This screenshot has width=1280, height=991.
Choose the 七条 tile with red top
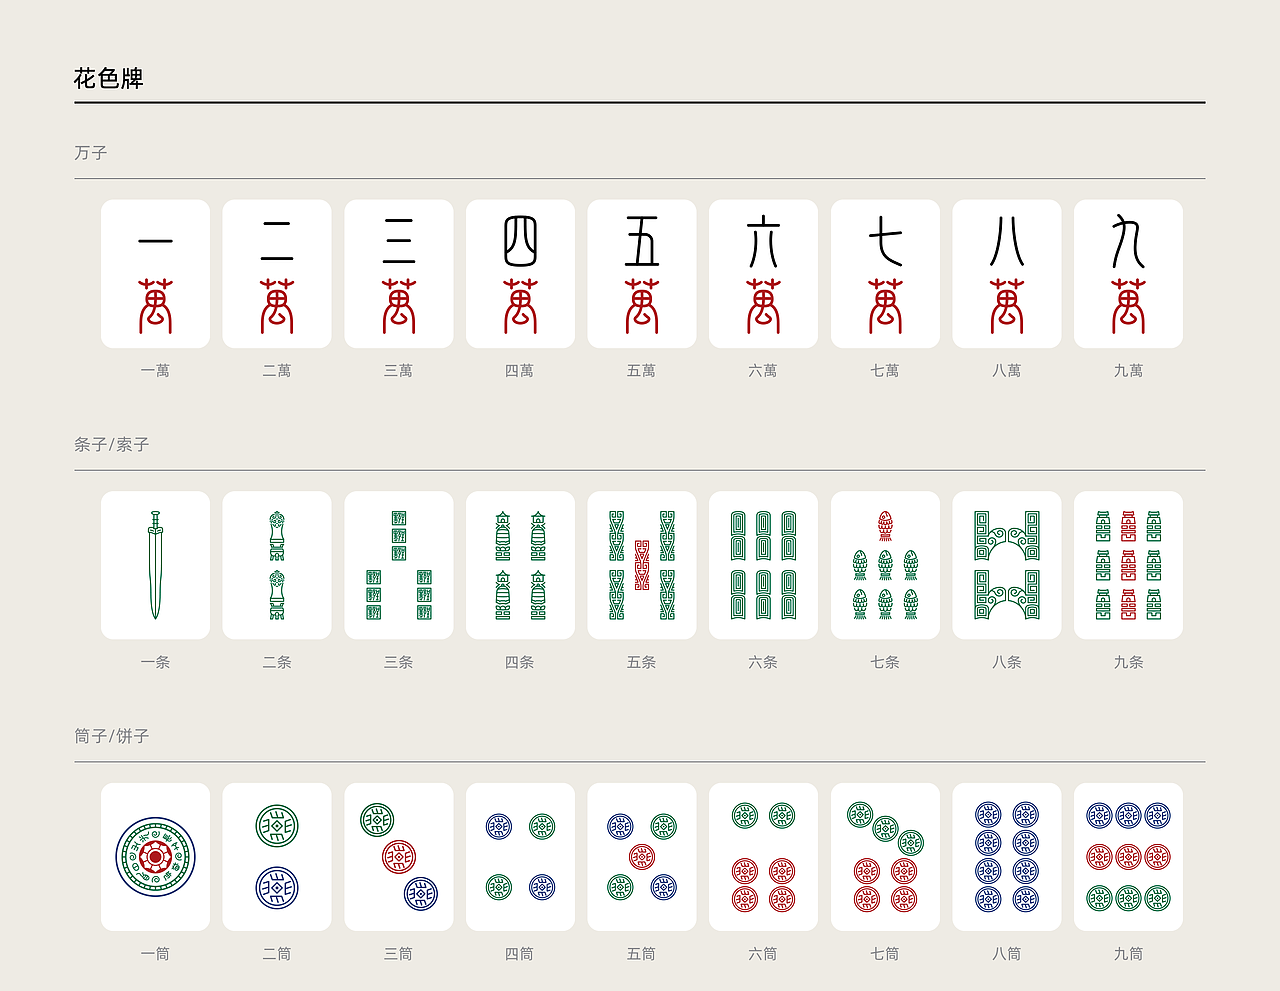[x=885, y=565]
